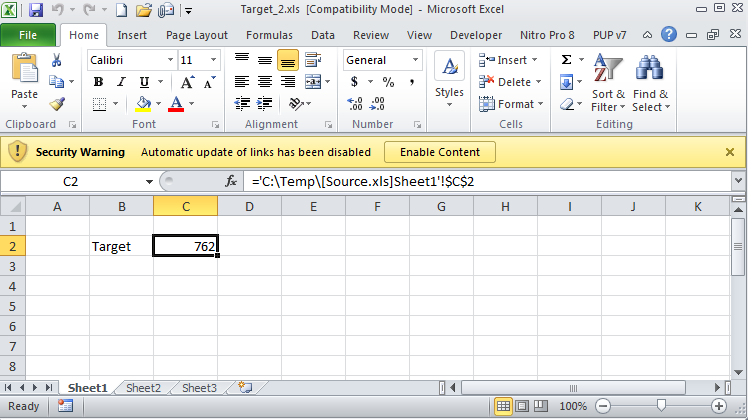The height and width of the screenshot is (420, 748).
Task: Increase indent
Action: pos(265,104)
